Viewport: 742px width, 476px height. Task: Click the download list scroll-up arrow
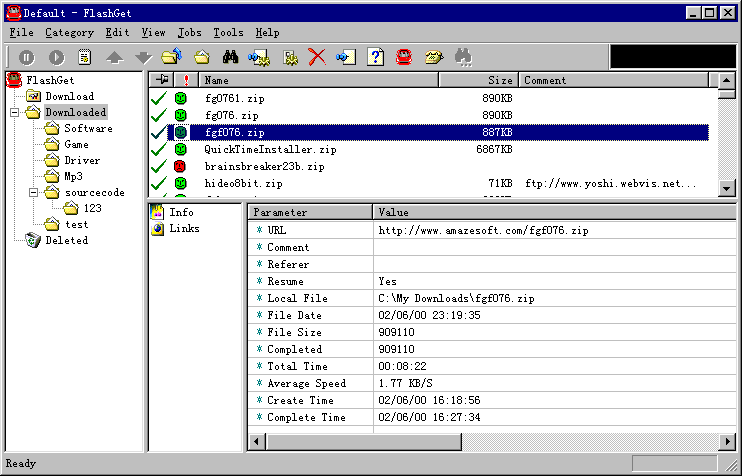click(x=726, y=80)
